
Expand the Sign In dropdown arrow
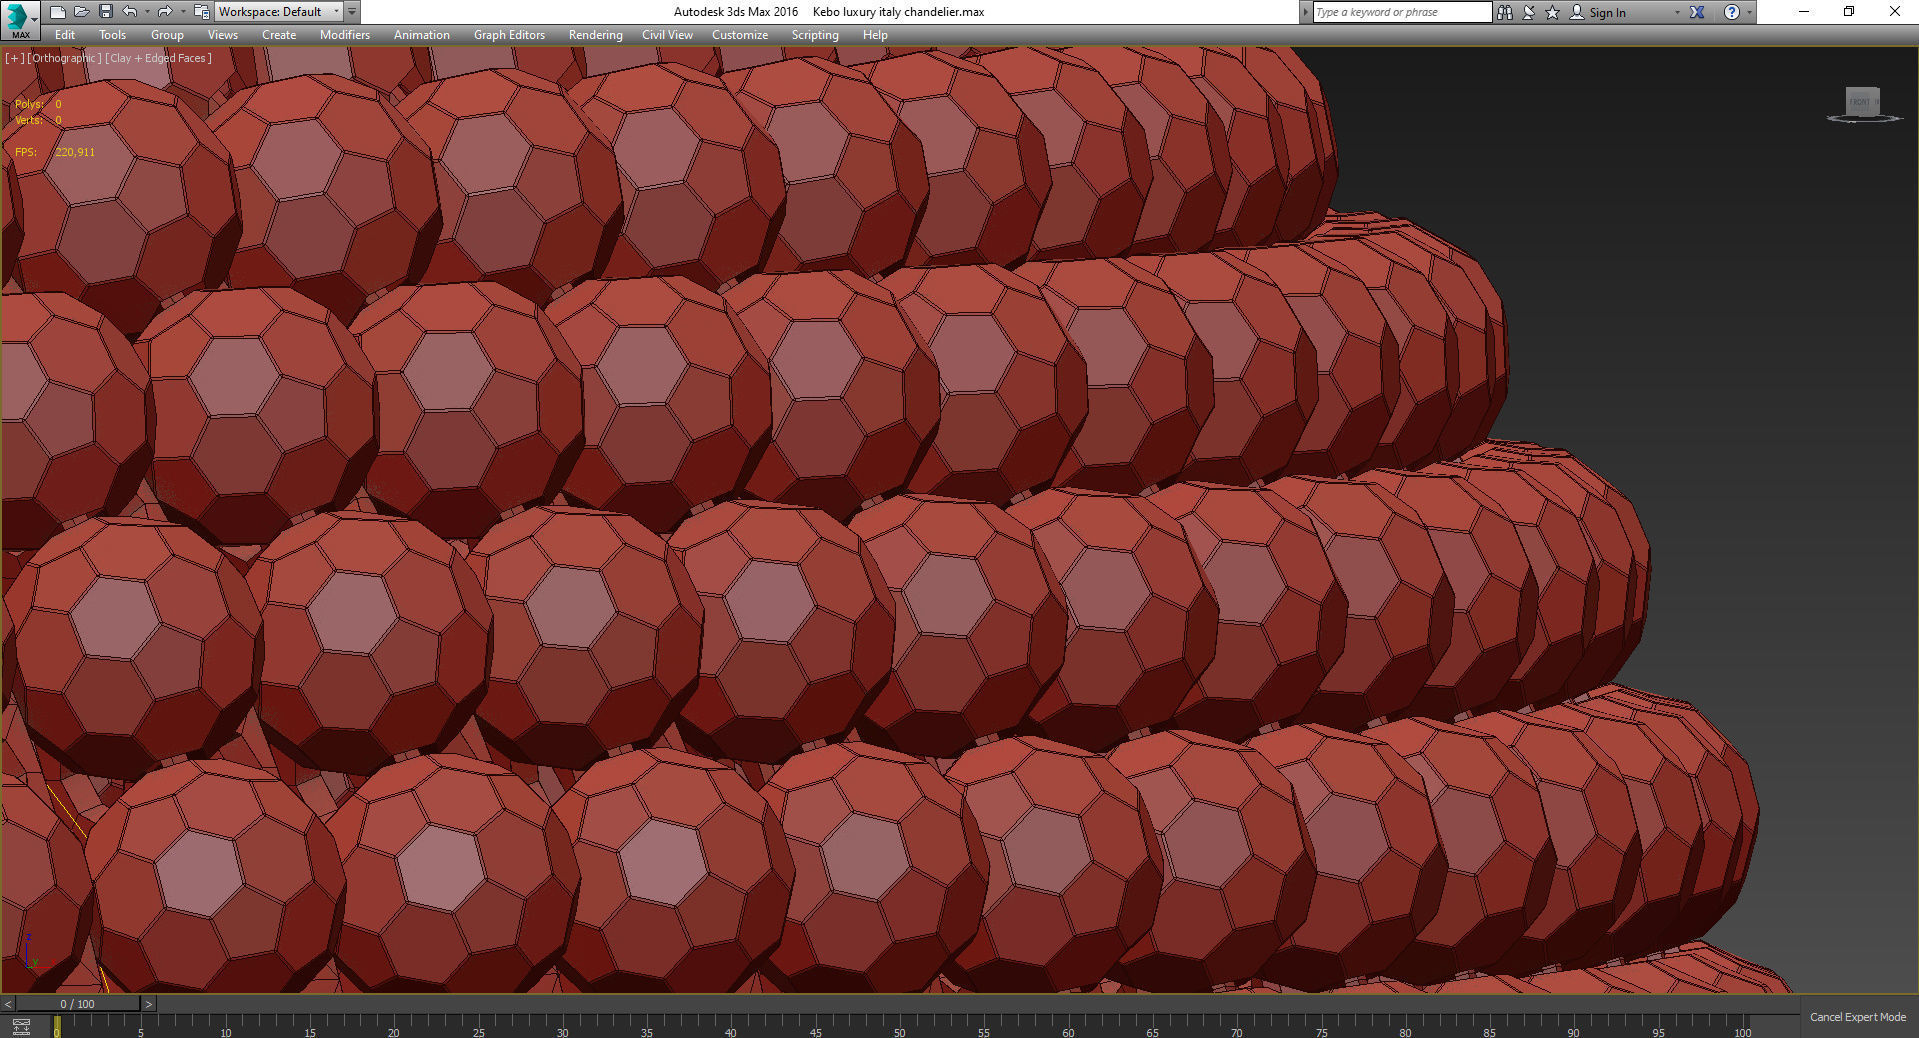[1677, 12]
